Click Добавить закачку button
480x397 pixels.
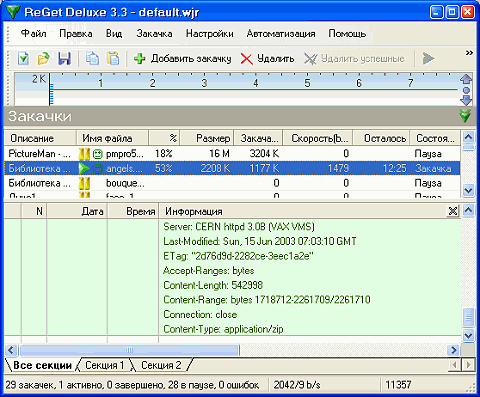click(x=182, y=59)
